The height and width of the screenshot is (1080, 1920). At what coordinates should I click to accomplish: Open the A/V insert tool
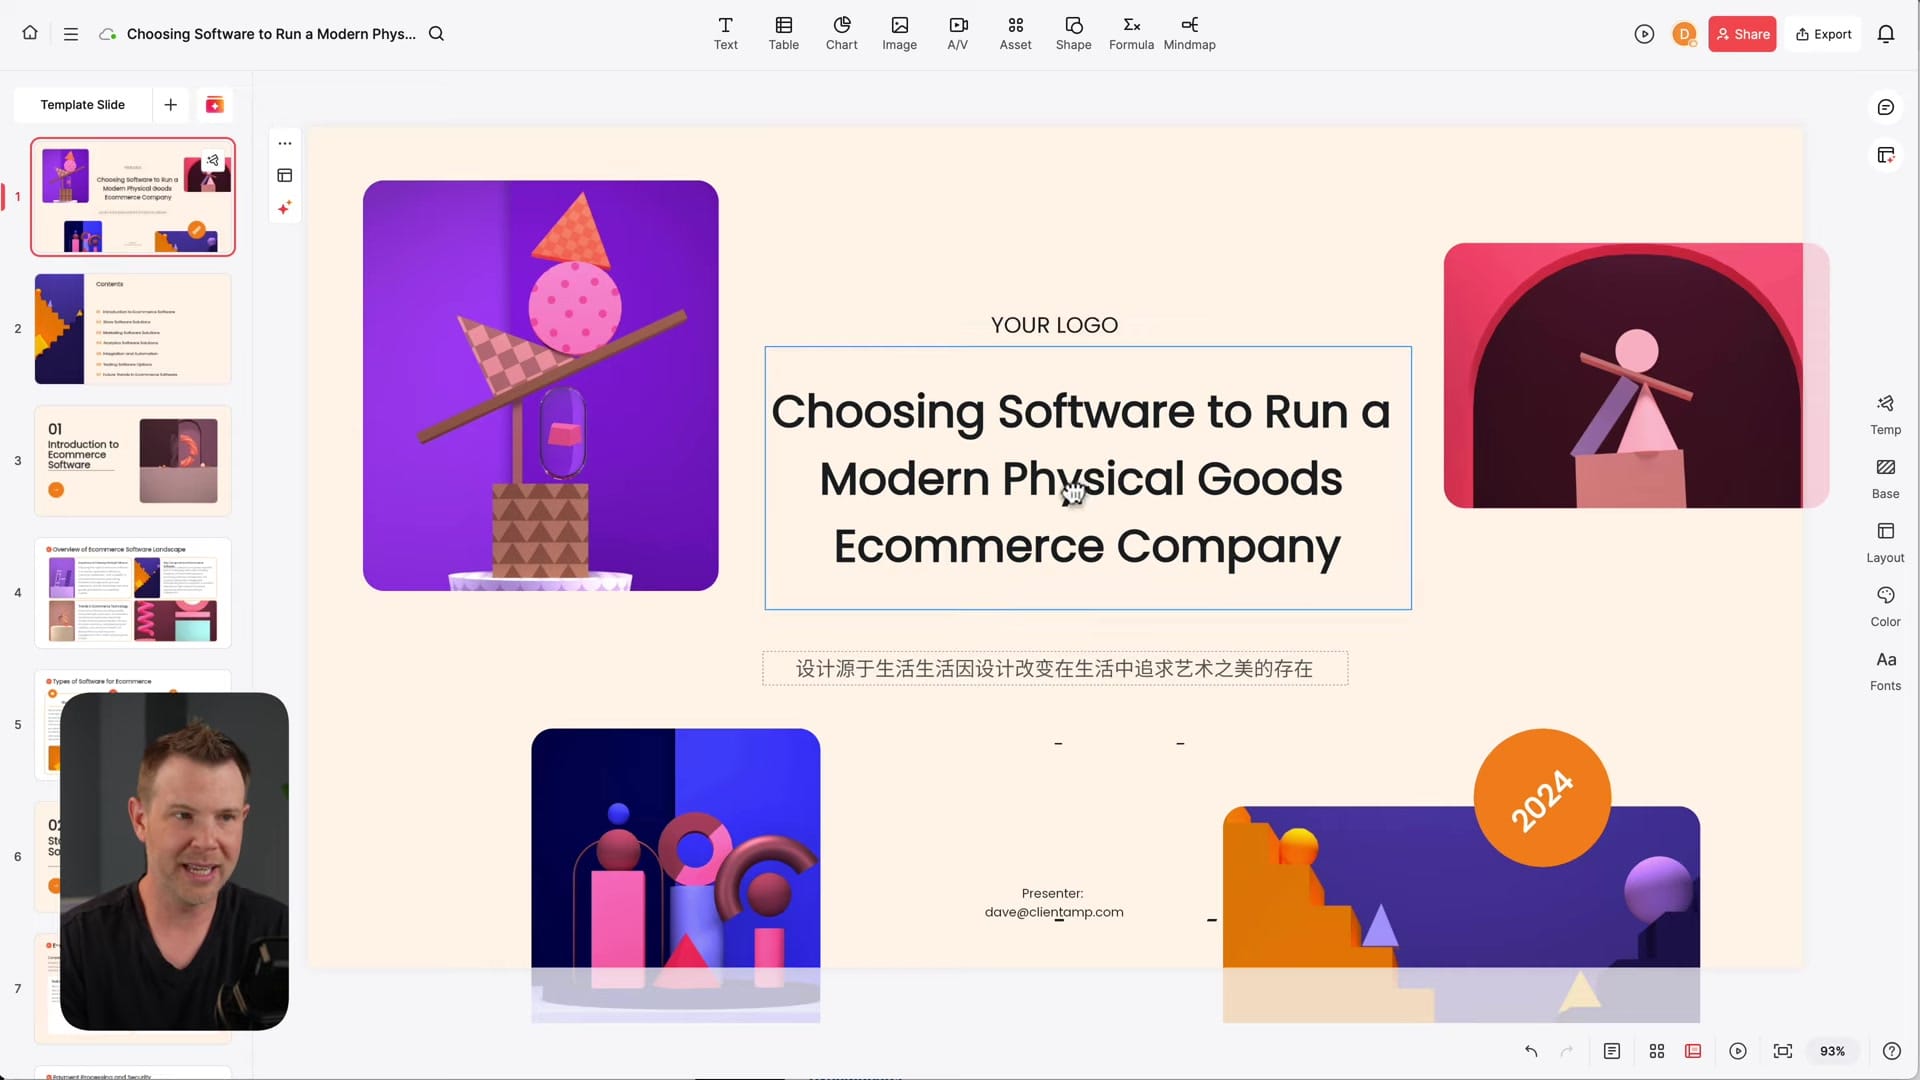point(958,34)
